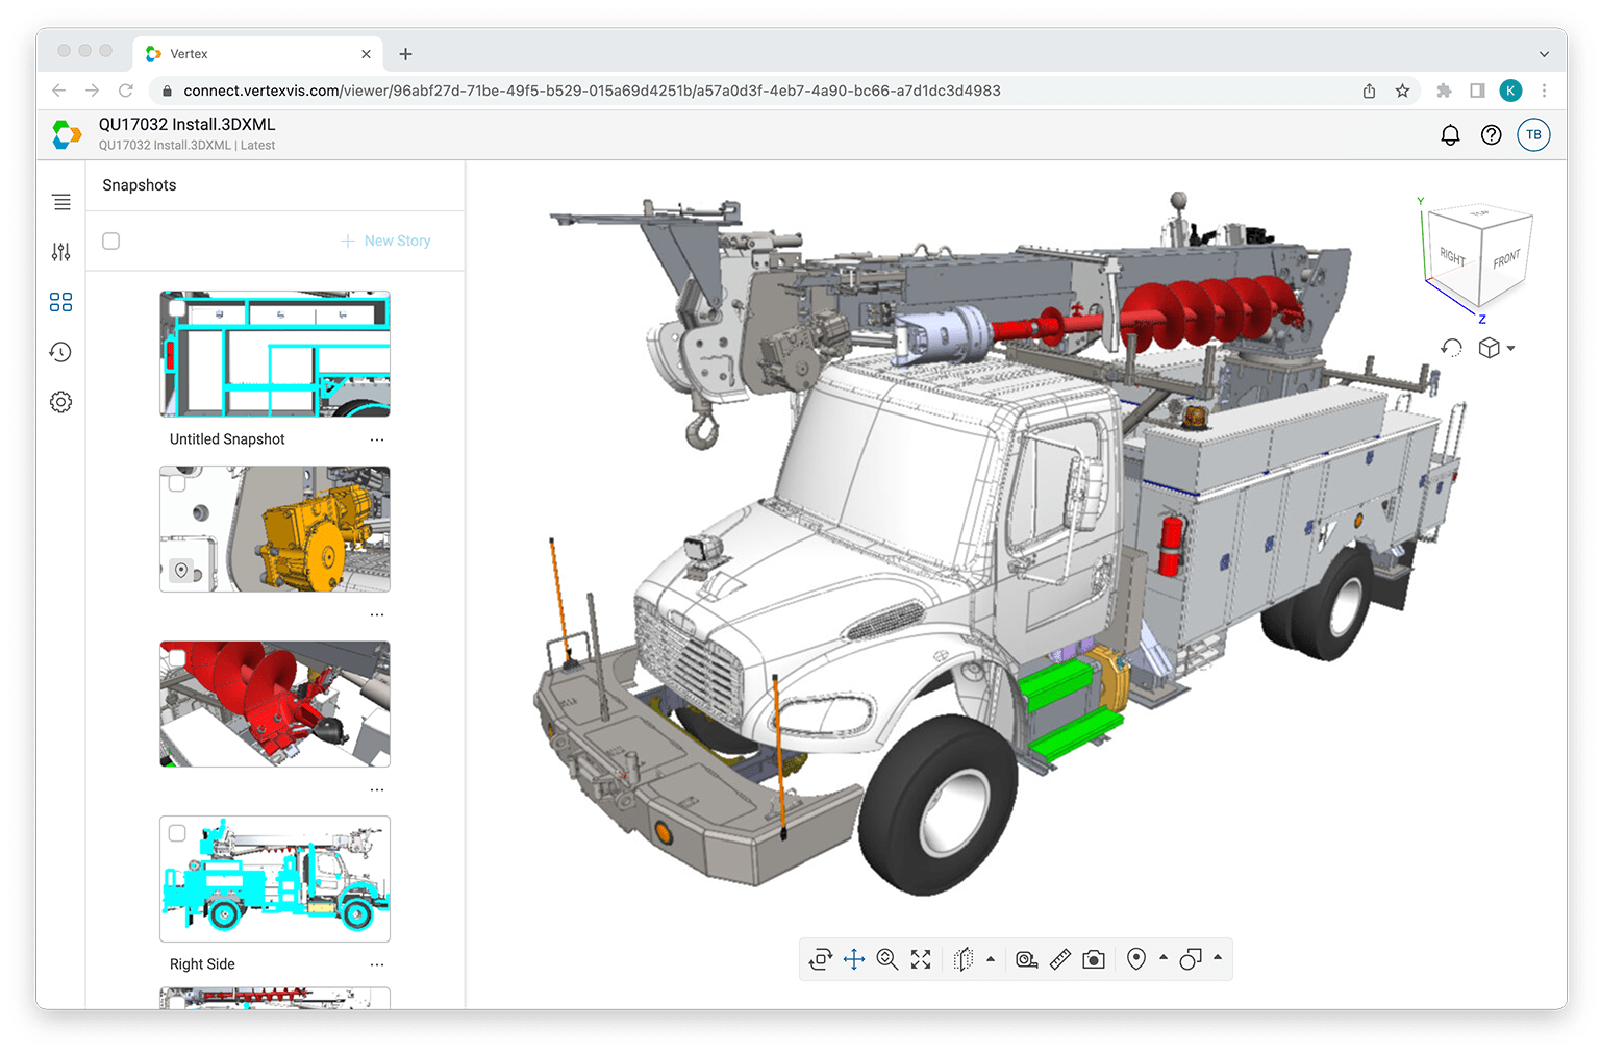This screenshot has width=1604, height=1053.
Task: Expand the Pin tool dropdown arrow
Action: point(1162,959)
